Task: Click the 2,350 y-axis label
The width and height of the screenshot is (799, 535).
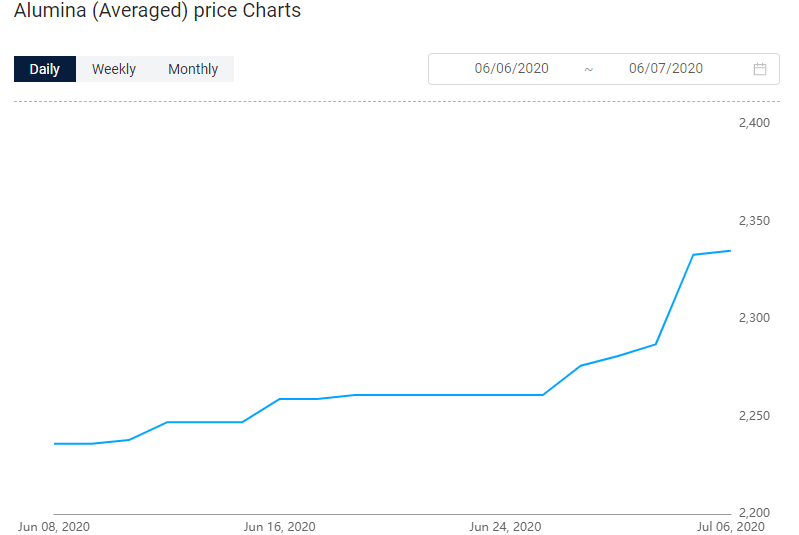Action: point(754,221)
